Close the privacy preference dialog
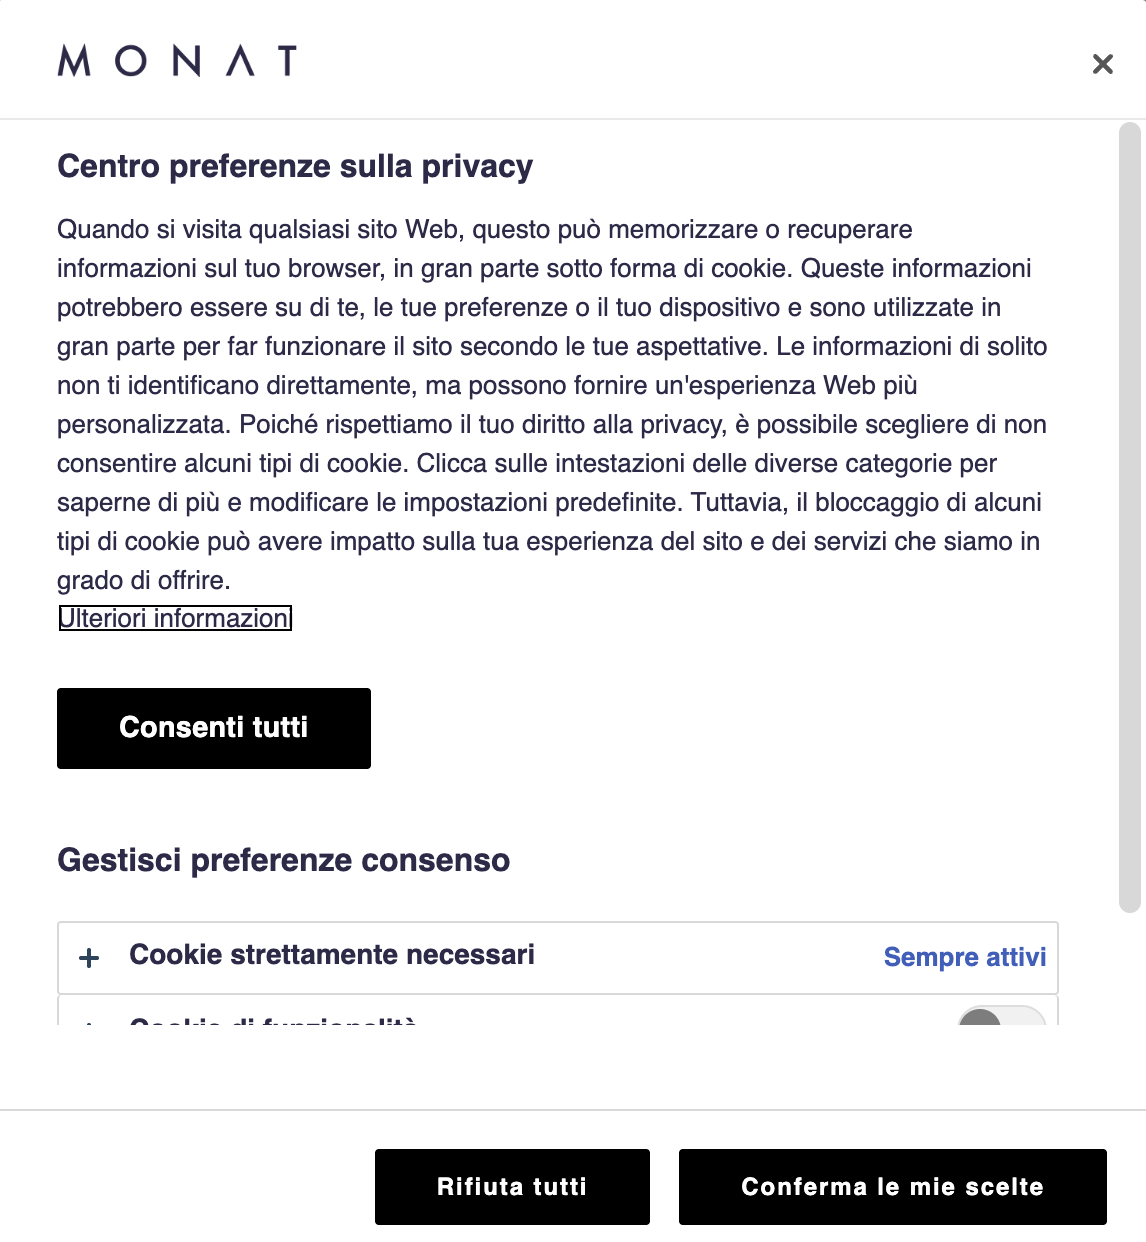This screenshot has width=1146, height=1242. point(1102,64)
